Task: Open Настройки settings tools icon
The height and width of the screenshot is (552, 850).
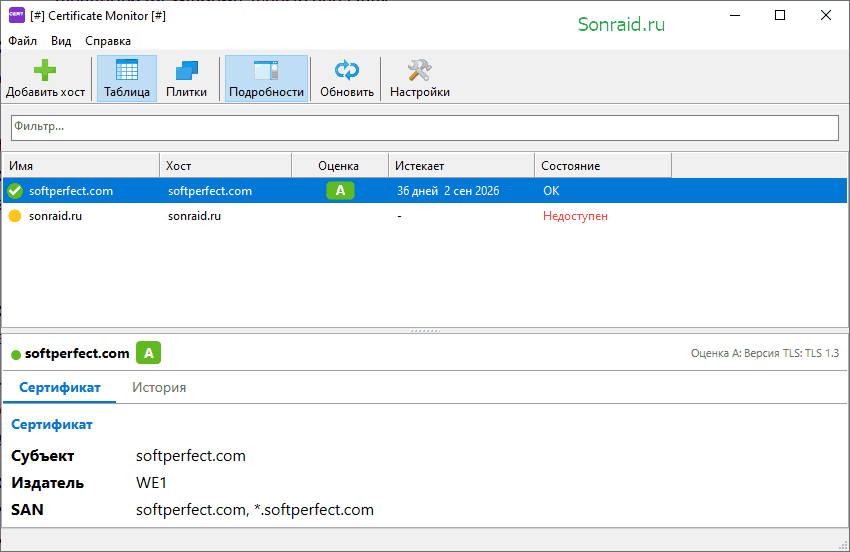Action: (x=420, y=70)
